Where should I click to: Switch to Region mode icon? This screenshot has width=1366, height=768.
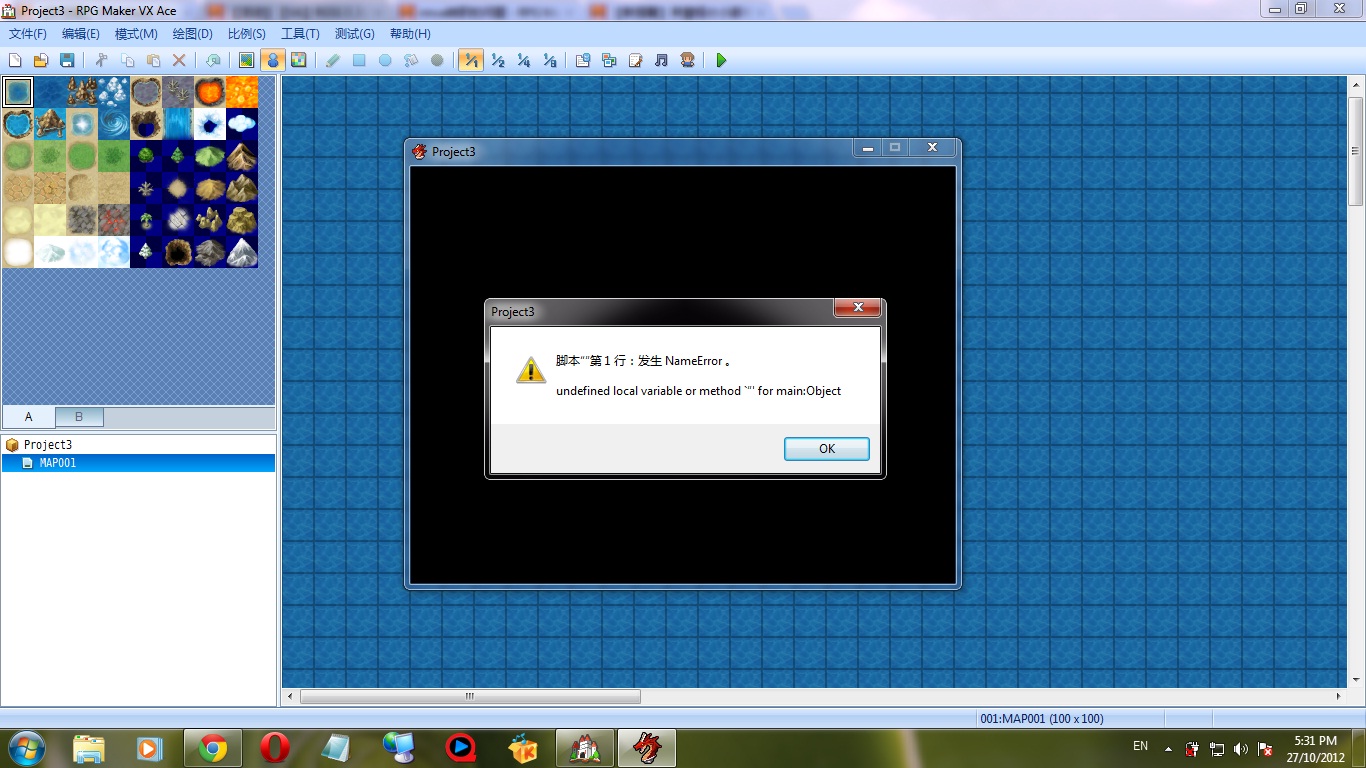(298, 60)
